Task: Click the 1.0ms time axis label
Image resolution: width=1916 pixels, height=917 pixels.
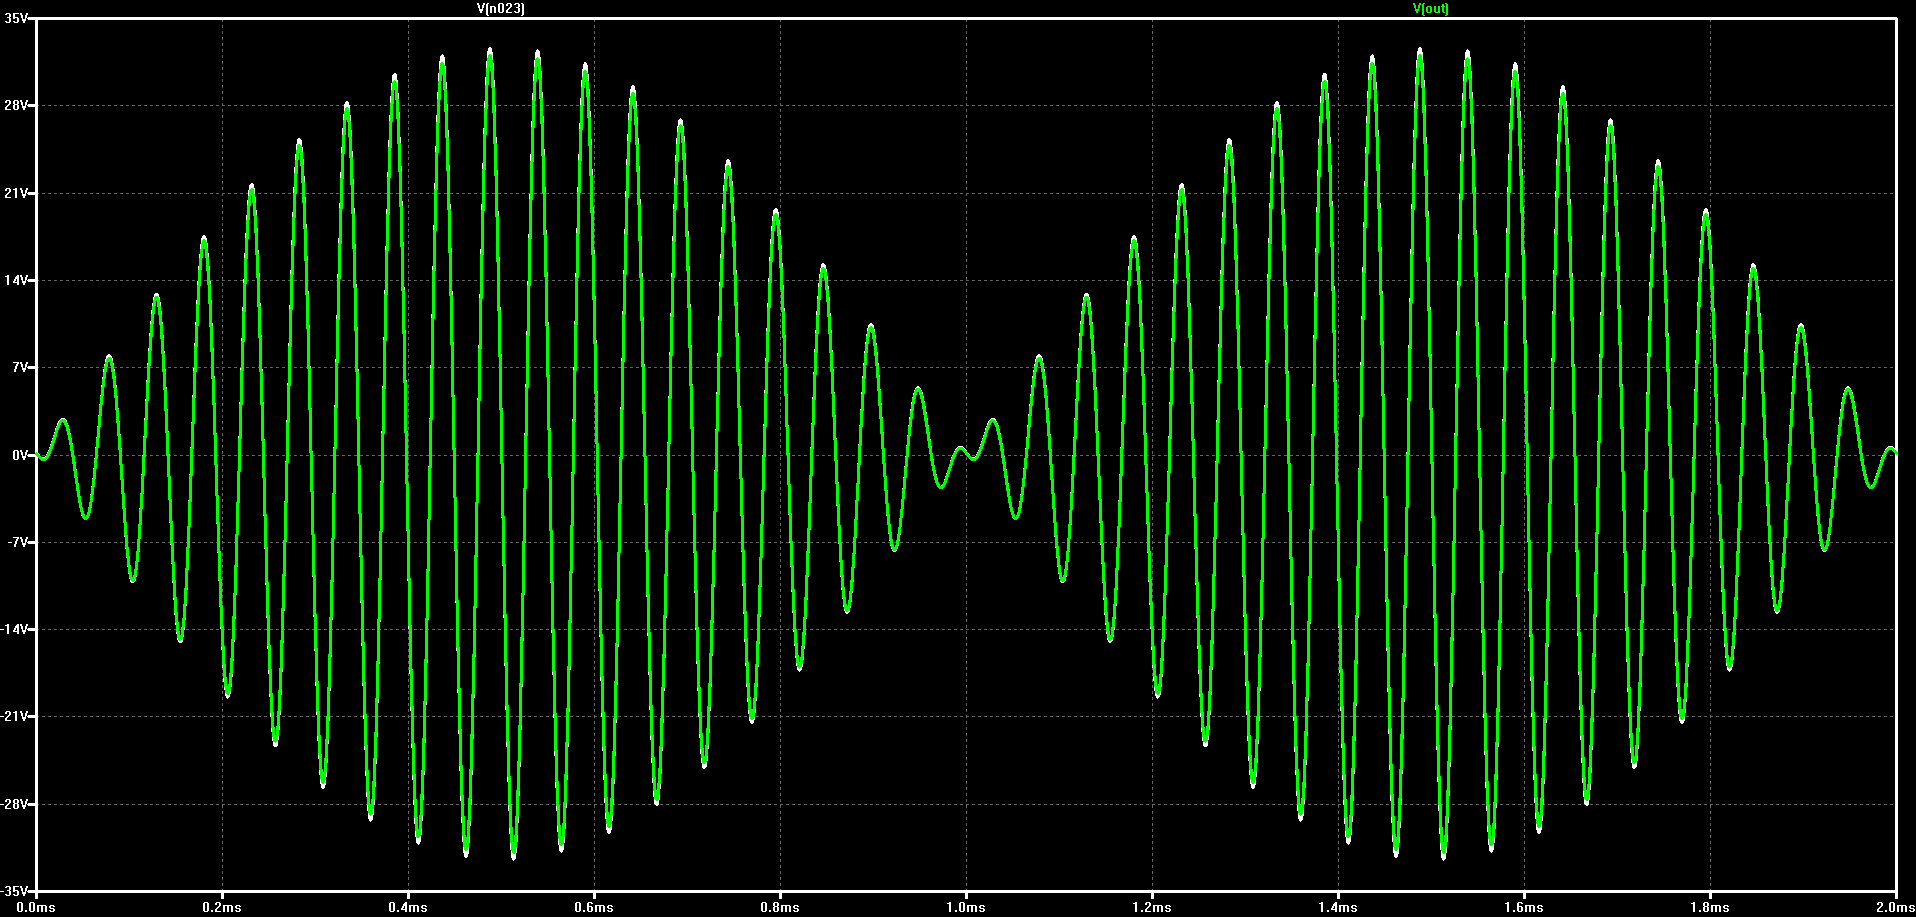Action: [x=966, y=908]
